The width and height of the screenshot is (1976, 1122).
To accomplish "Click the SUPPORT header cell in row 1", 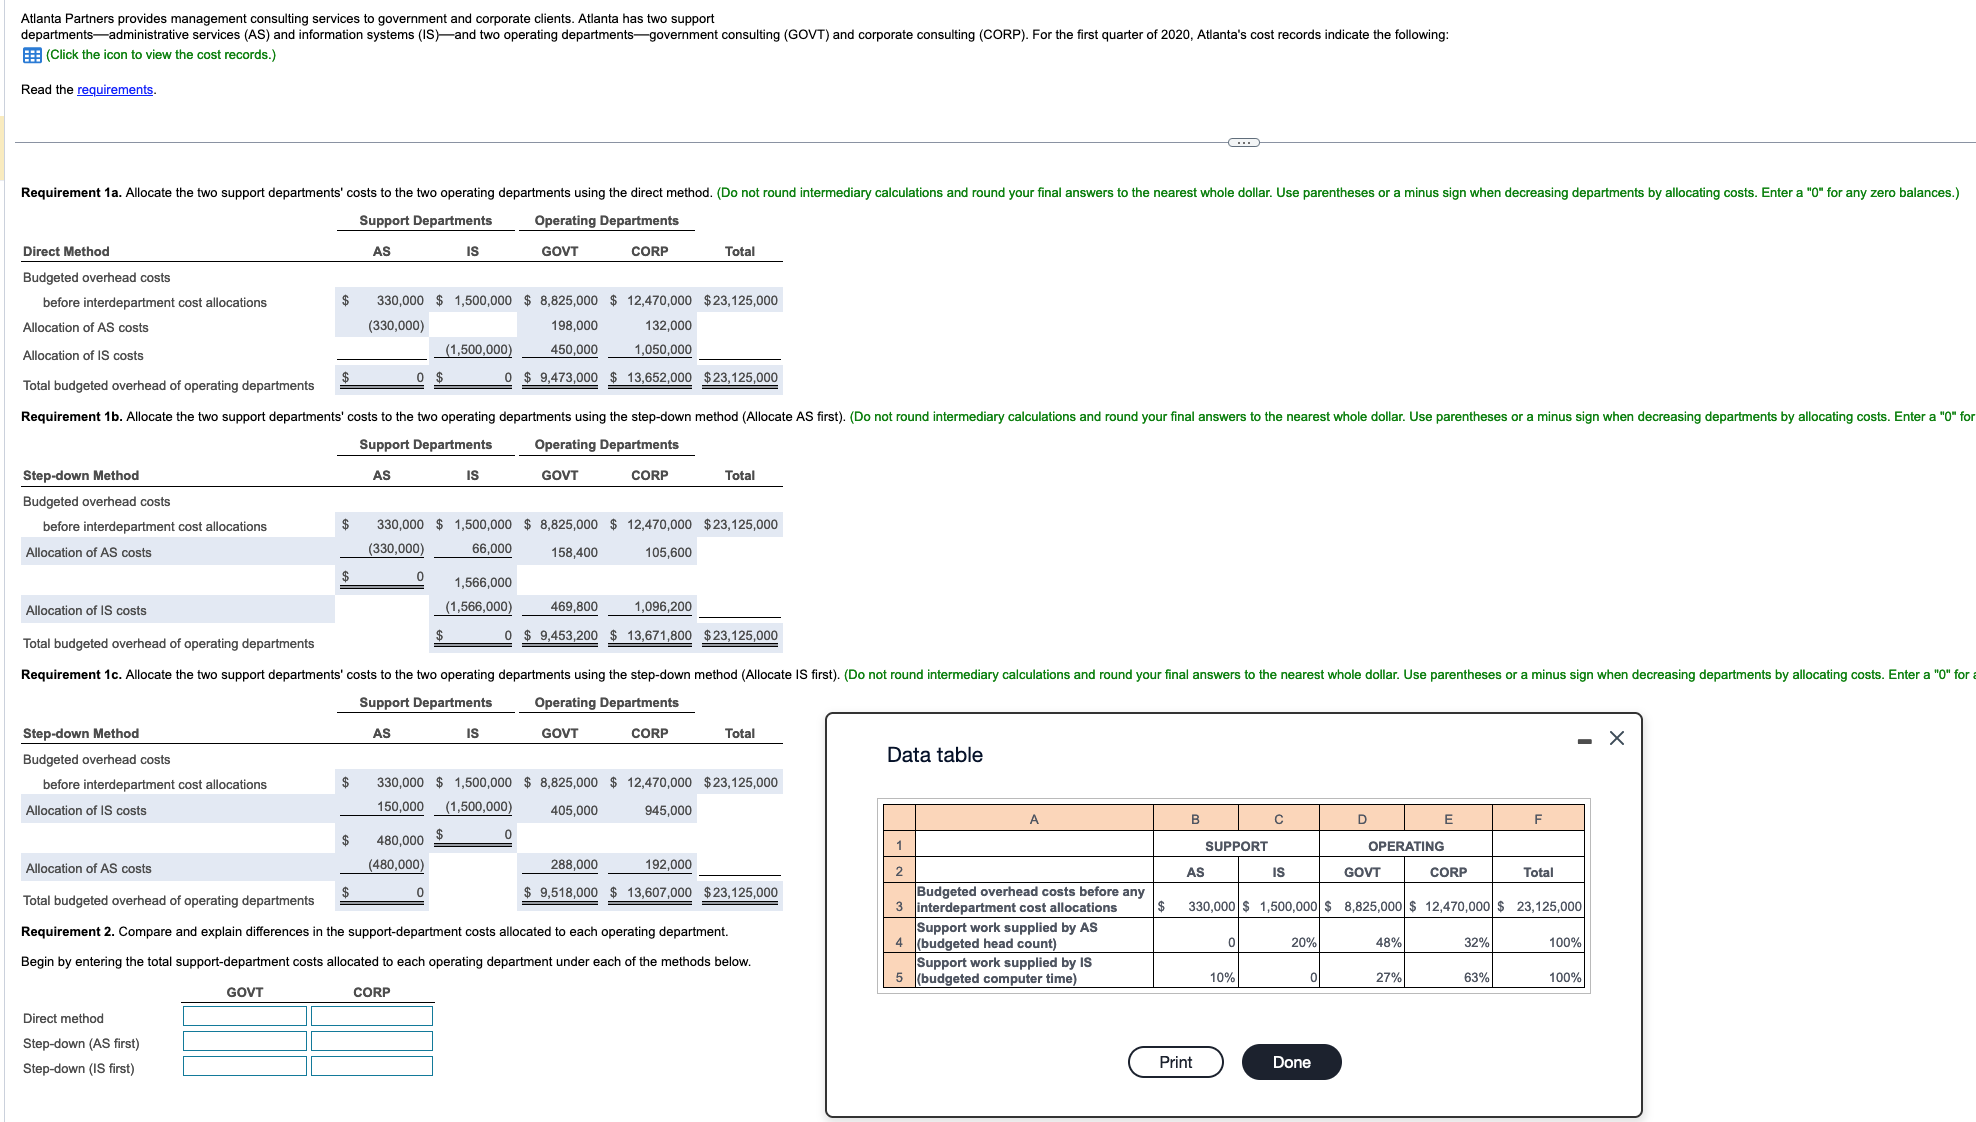I will pyautogui.click(x=1237, y=845).
